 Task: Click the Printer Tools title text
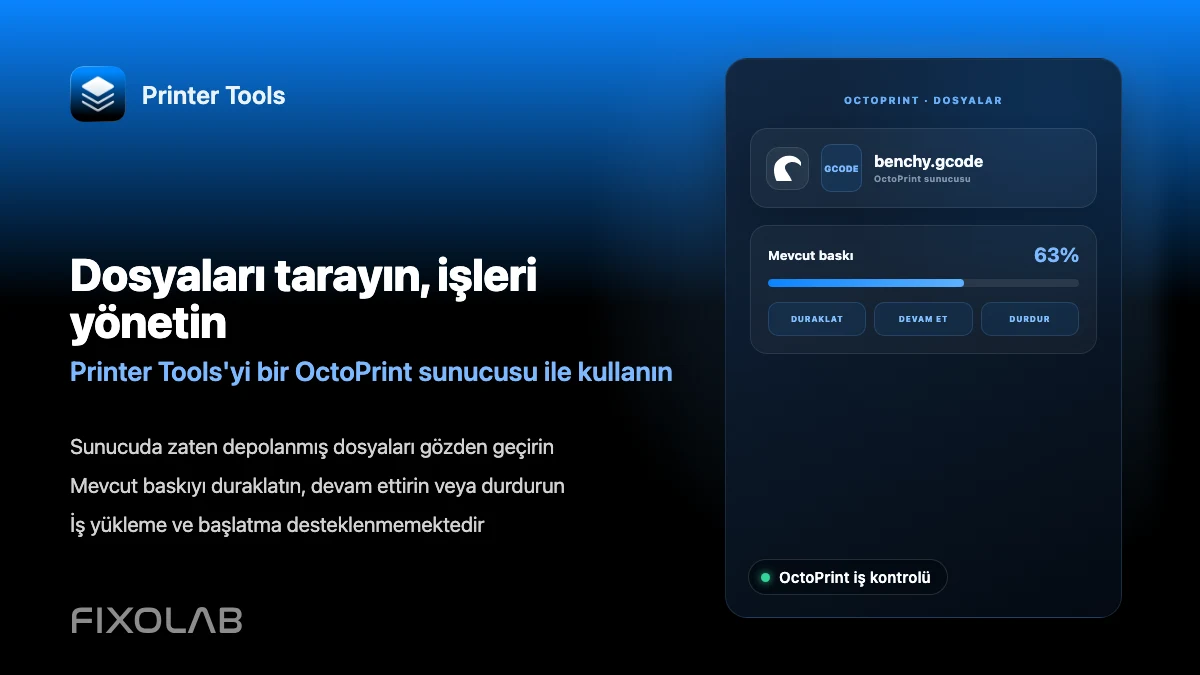(x=214, y=96)
